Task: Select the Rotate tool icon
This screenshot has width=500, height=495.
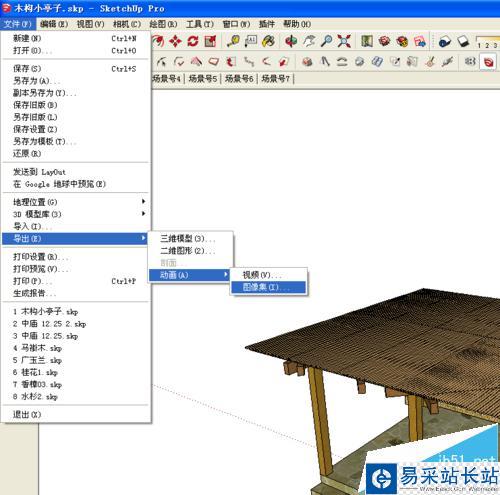Action: pyautogui.click(x=193, y=41)
